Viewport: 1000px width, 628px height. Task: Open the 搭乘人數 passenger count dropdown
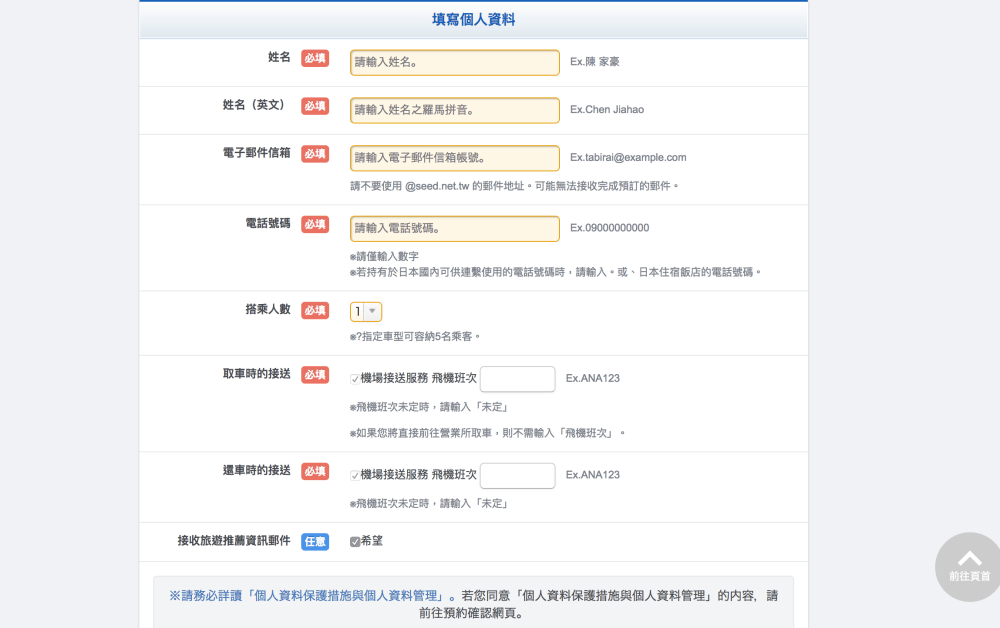pyautogui.click(x=366, y=312)
